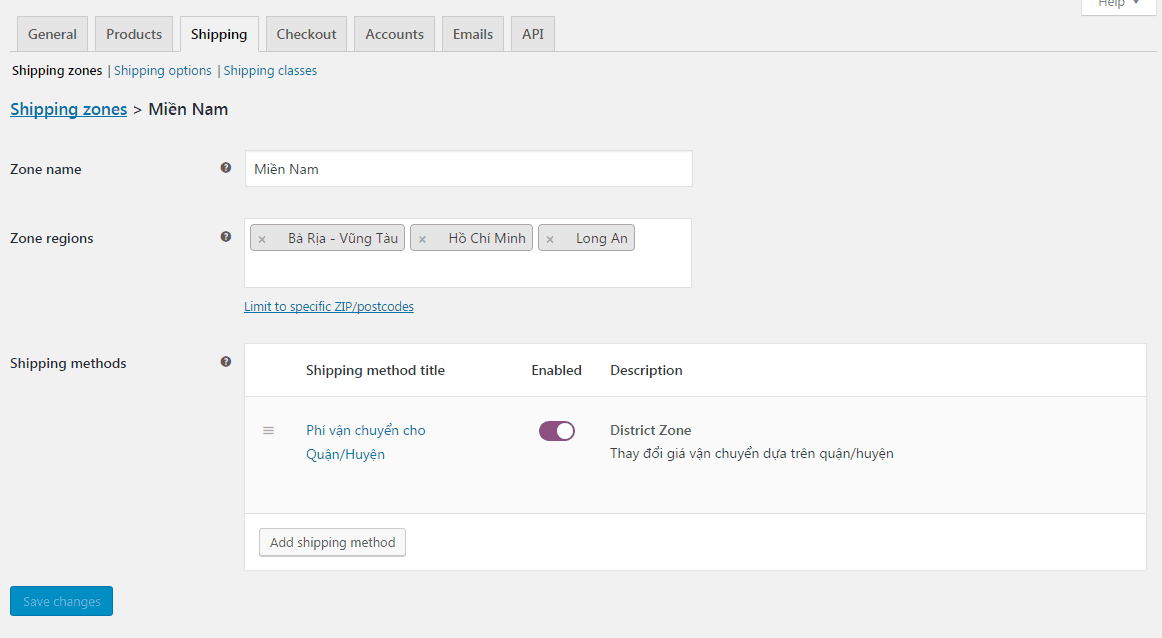The width and height of the screenshot is (1162, 638).
Task: Click the Zone name help icon
Action: point(226,168)
